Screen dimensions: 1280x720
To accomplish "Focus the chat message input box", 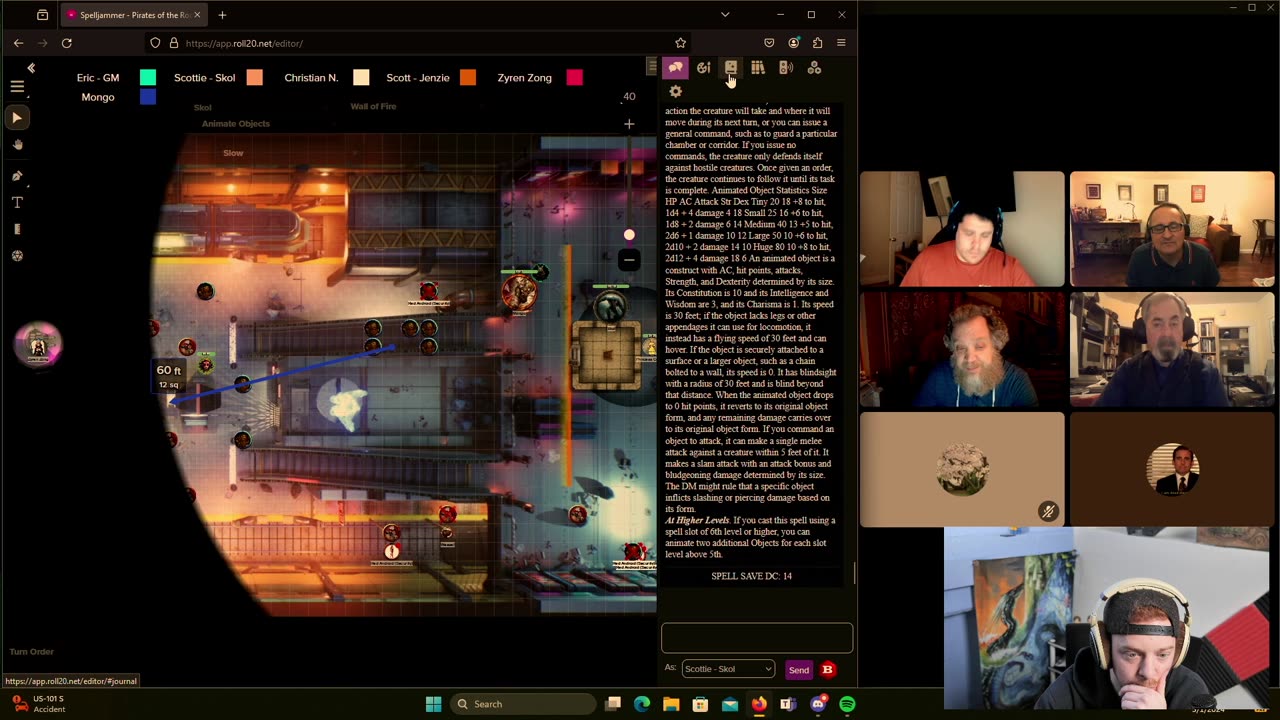I will pos(757,637).
